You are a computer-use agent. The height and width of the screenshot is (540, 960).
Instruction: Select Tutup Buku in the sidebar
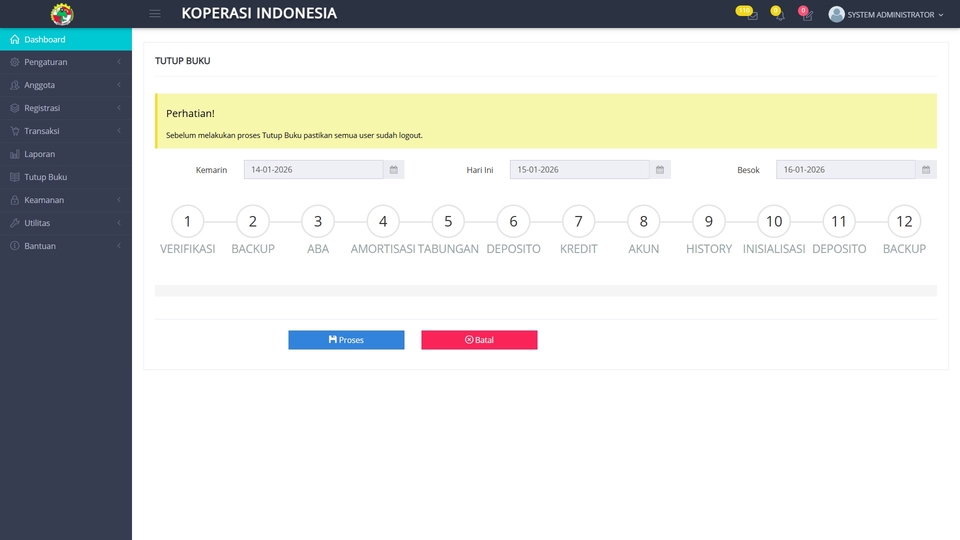65,177
